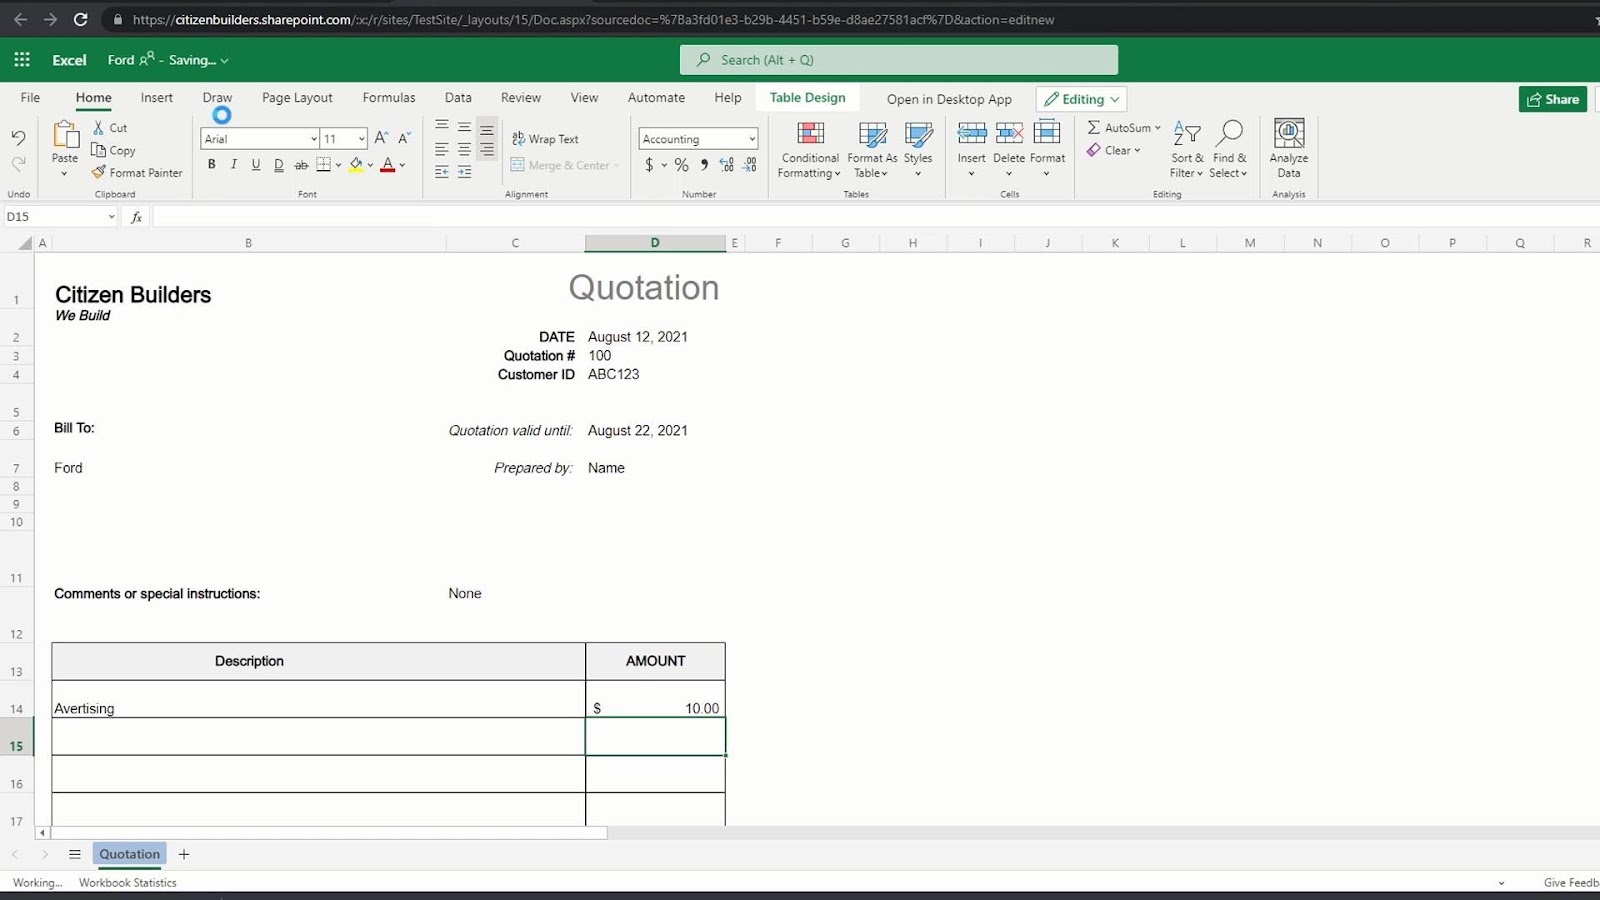Increase font size with larger A

point(381,138)
